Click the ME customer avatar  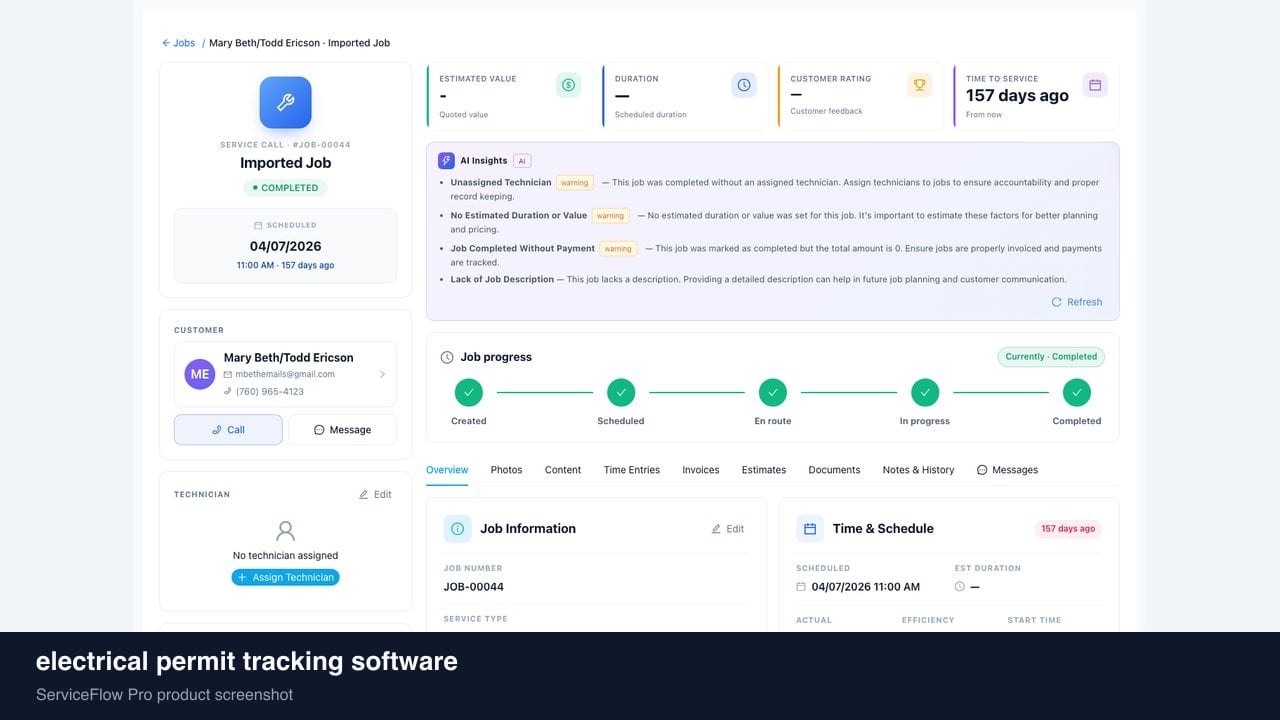click(200, 374)
